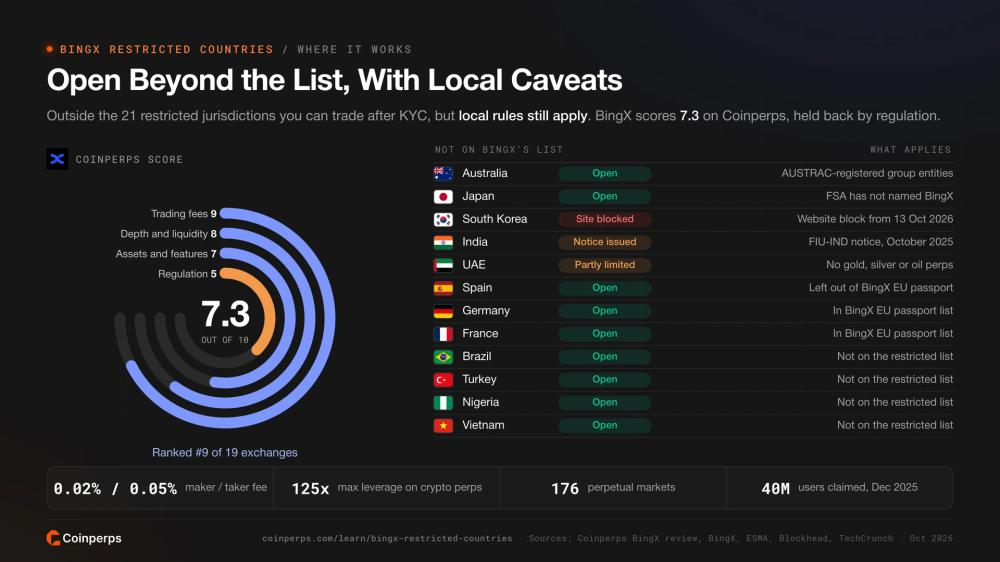Click the France flag icon

click(x=443, y=334)
